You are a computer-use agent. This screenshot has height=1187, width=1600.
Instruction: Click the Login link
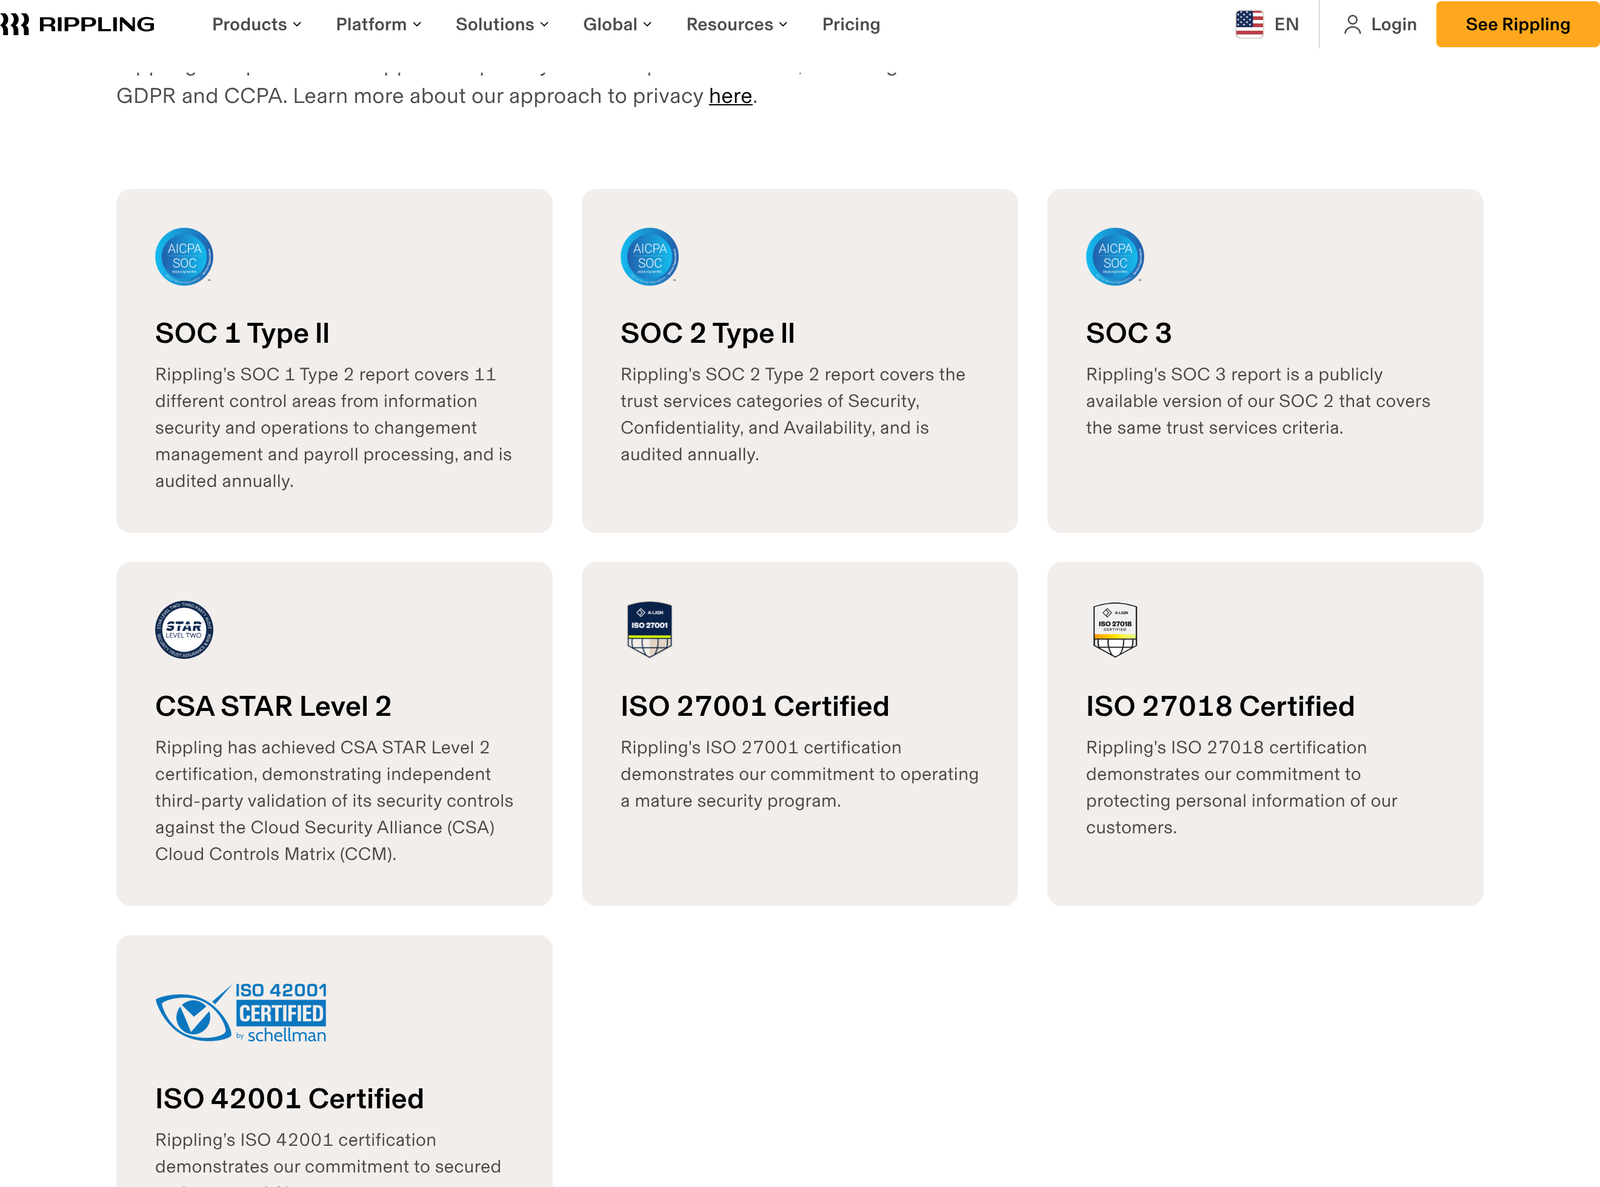coord(1393,24)
